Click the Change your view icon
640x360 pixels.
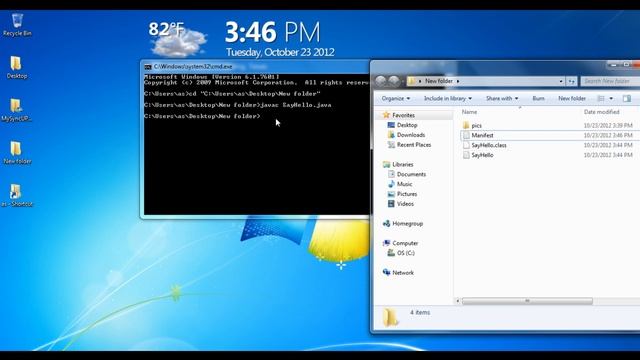coord(601,98)
